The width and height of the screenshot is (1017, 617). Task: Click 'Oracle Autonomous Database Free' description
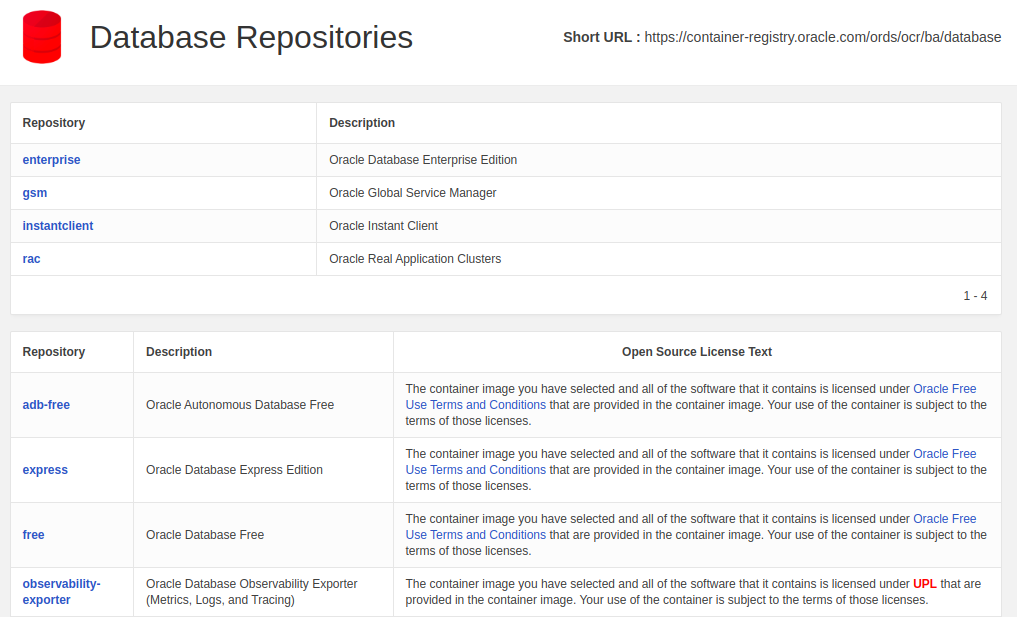[240, 405]
